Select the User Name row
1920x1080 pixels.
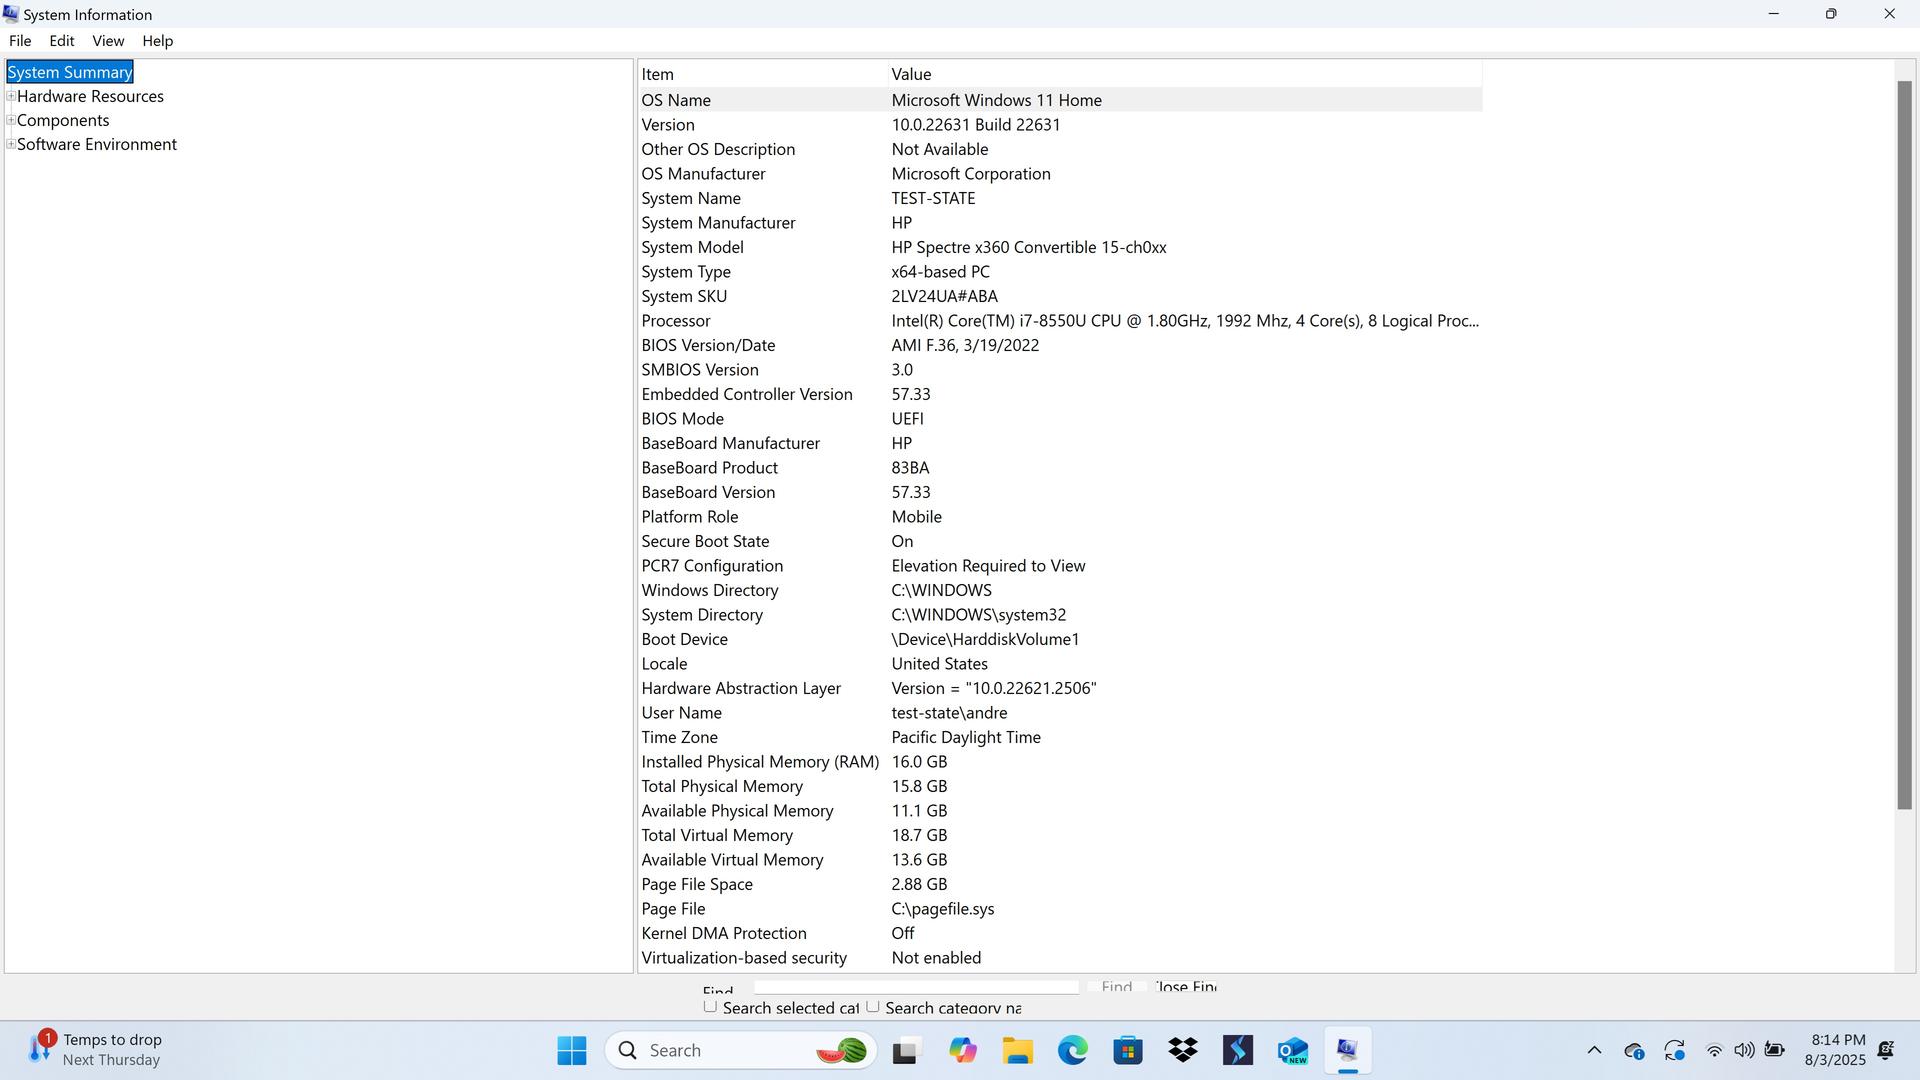[1060, 713]
